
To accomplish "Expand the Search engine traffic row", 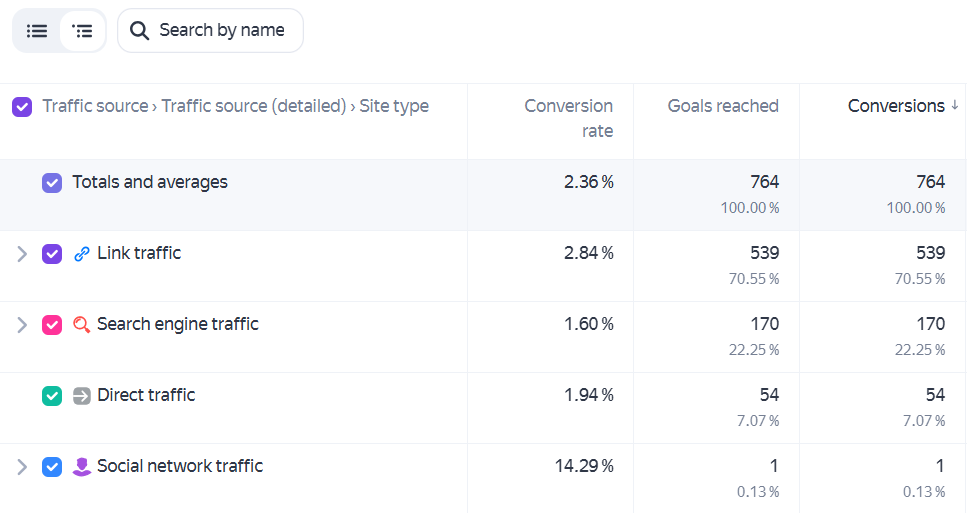I will [22, 325].
